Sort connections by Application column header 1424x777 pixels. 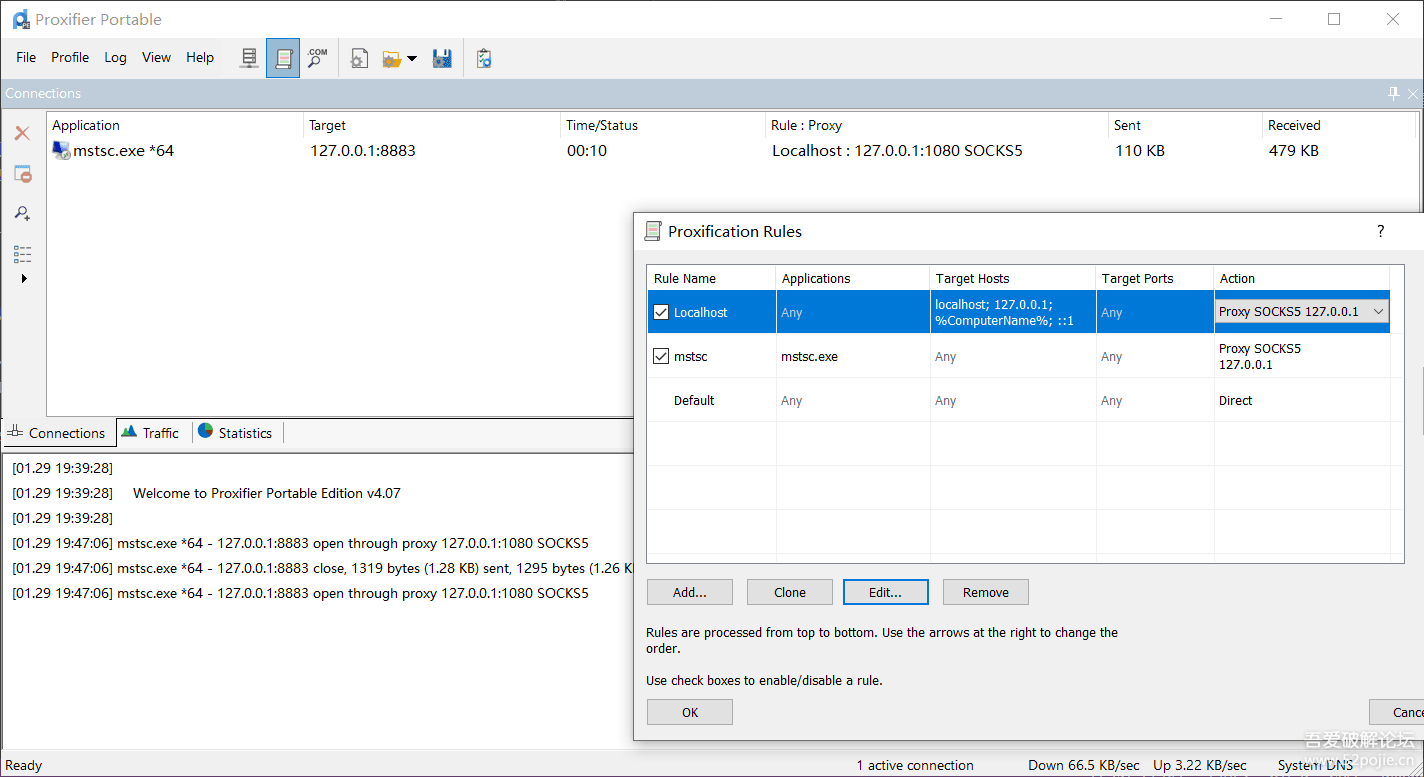click(175, 125)
